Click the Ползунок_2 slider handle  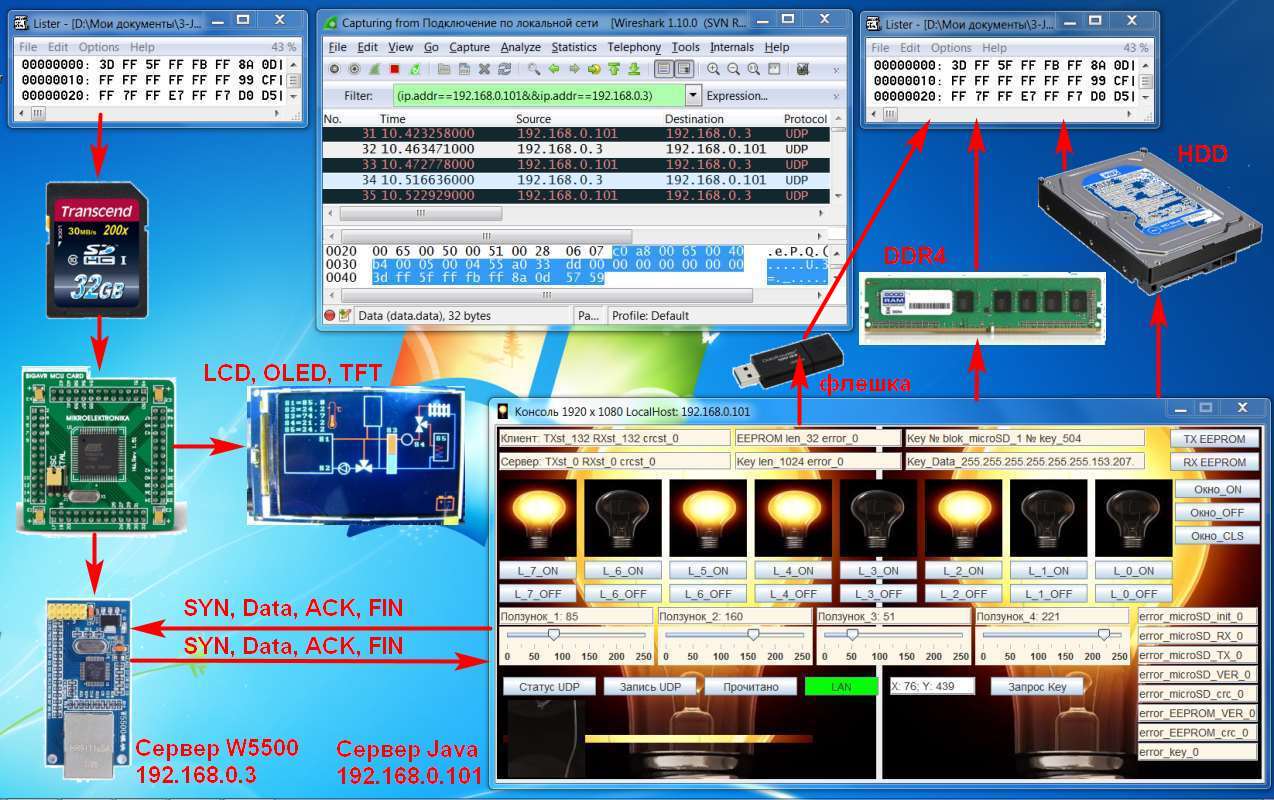[753, 634]
